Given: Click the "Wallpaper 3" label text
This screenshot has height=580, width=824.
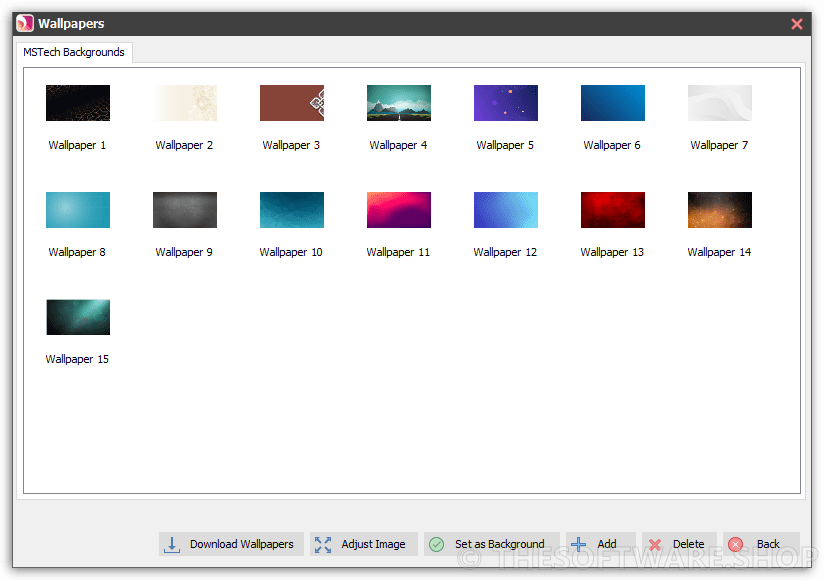Looking at the screenshot, I should tap(291, 145).
